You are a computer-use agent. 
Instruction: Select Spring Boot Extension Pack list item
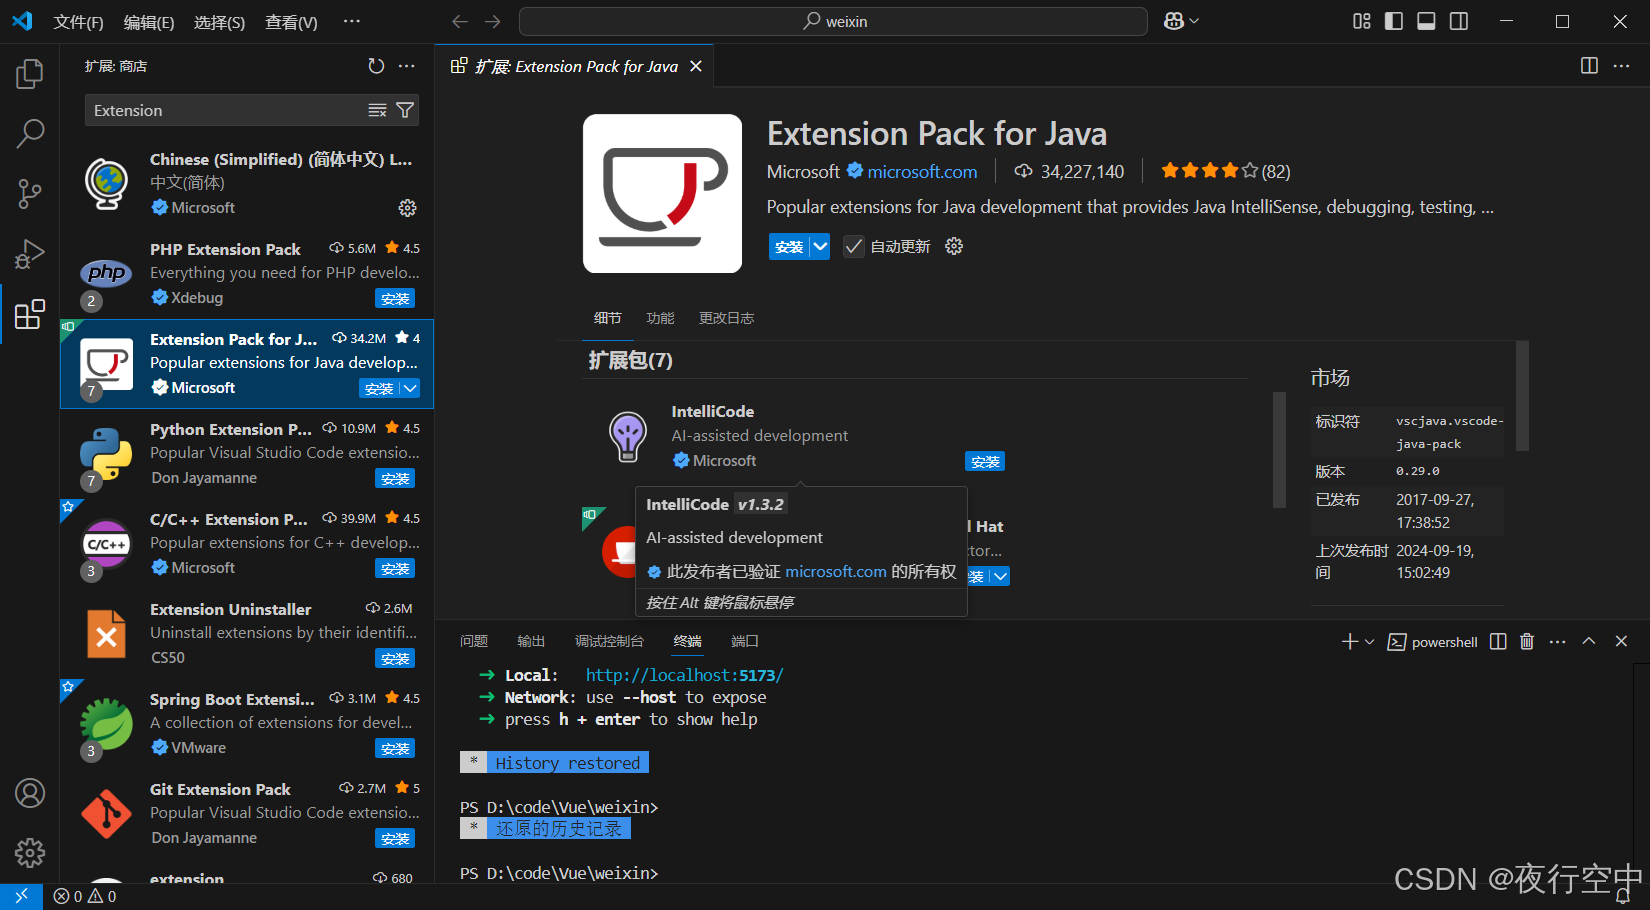[x=247, y=723]
